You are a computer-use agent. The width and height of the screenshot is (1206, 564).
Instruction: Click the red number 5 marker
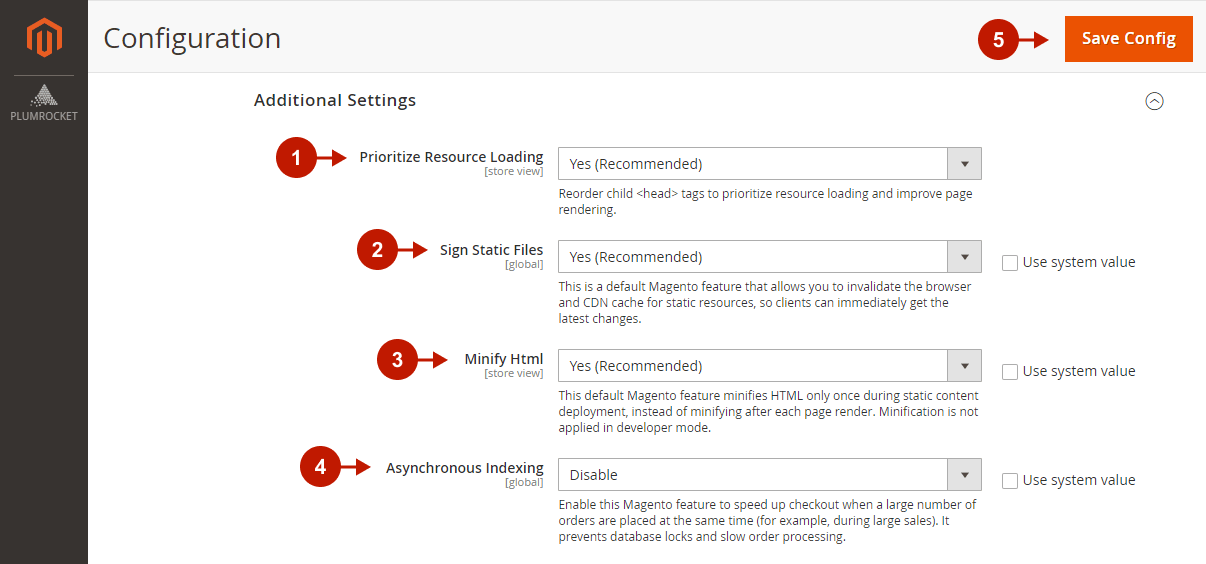(998, 40)
